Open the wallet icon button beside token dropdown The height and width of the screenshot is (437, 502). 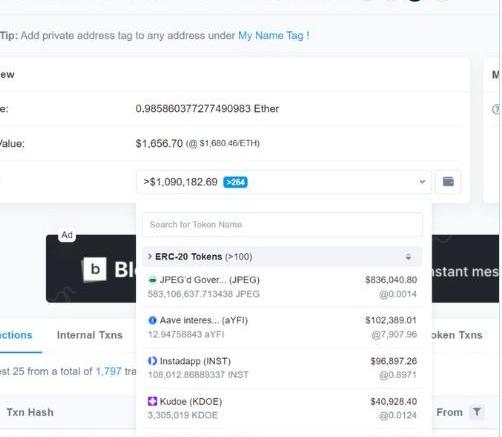click(448, 182)
